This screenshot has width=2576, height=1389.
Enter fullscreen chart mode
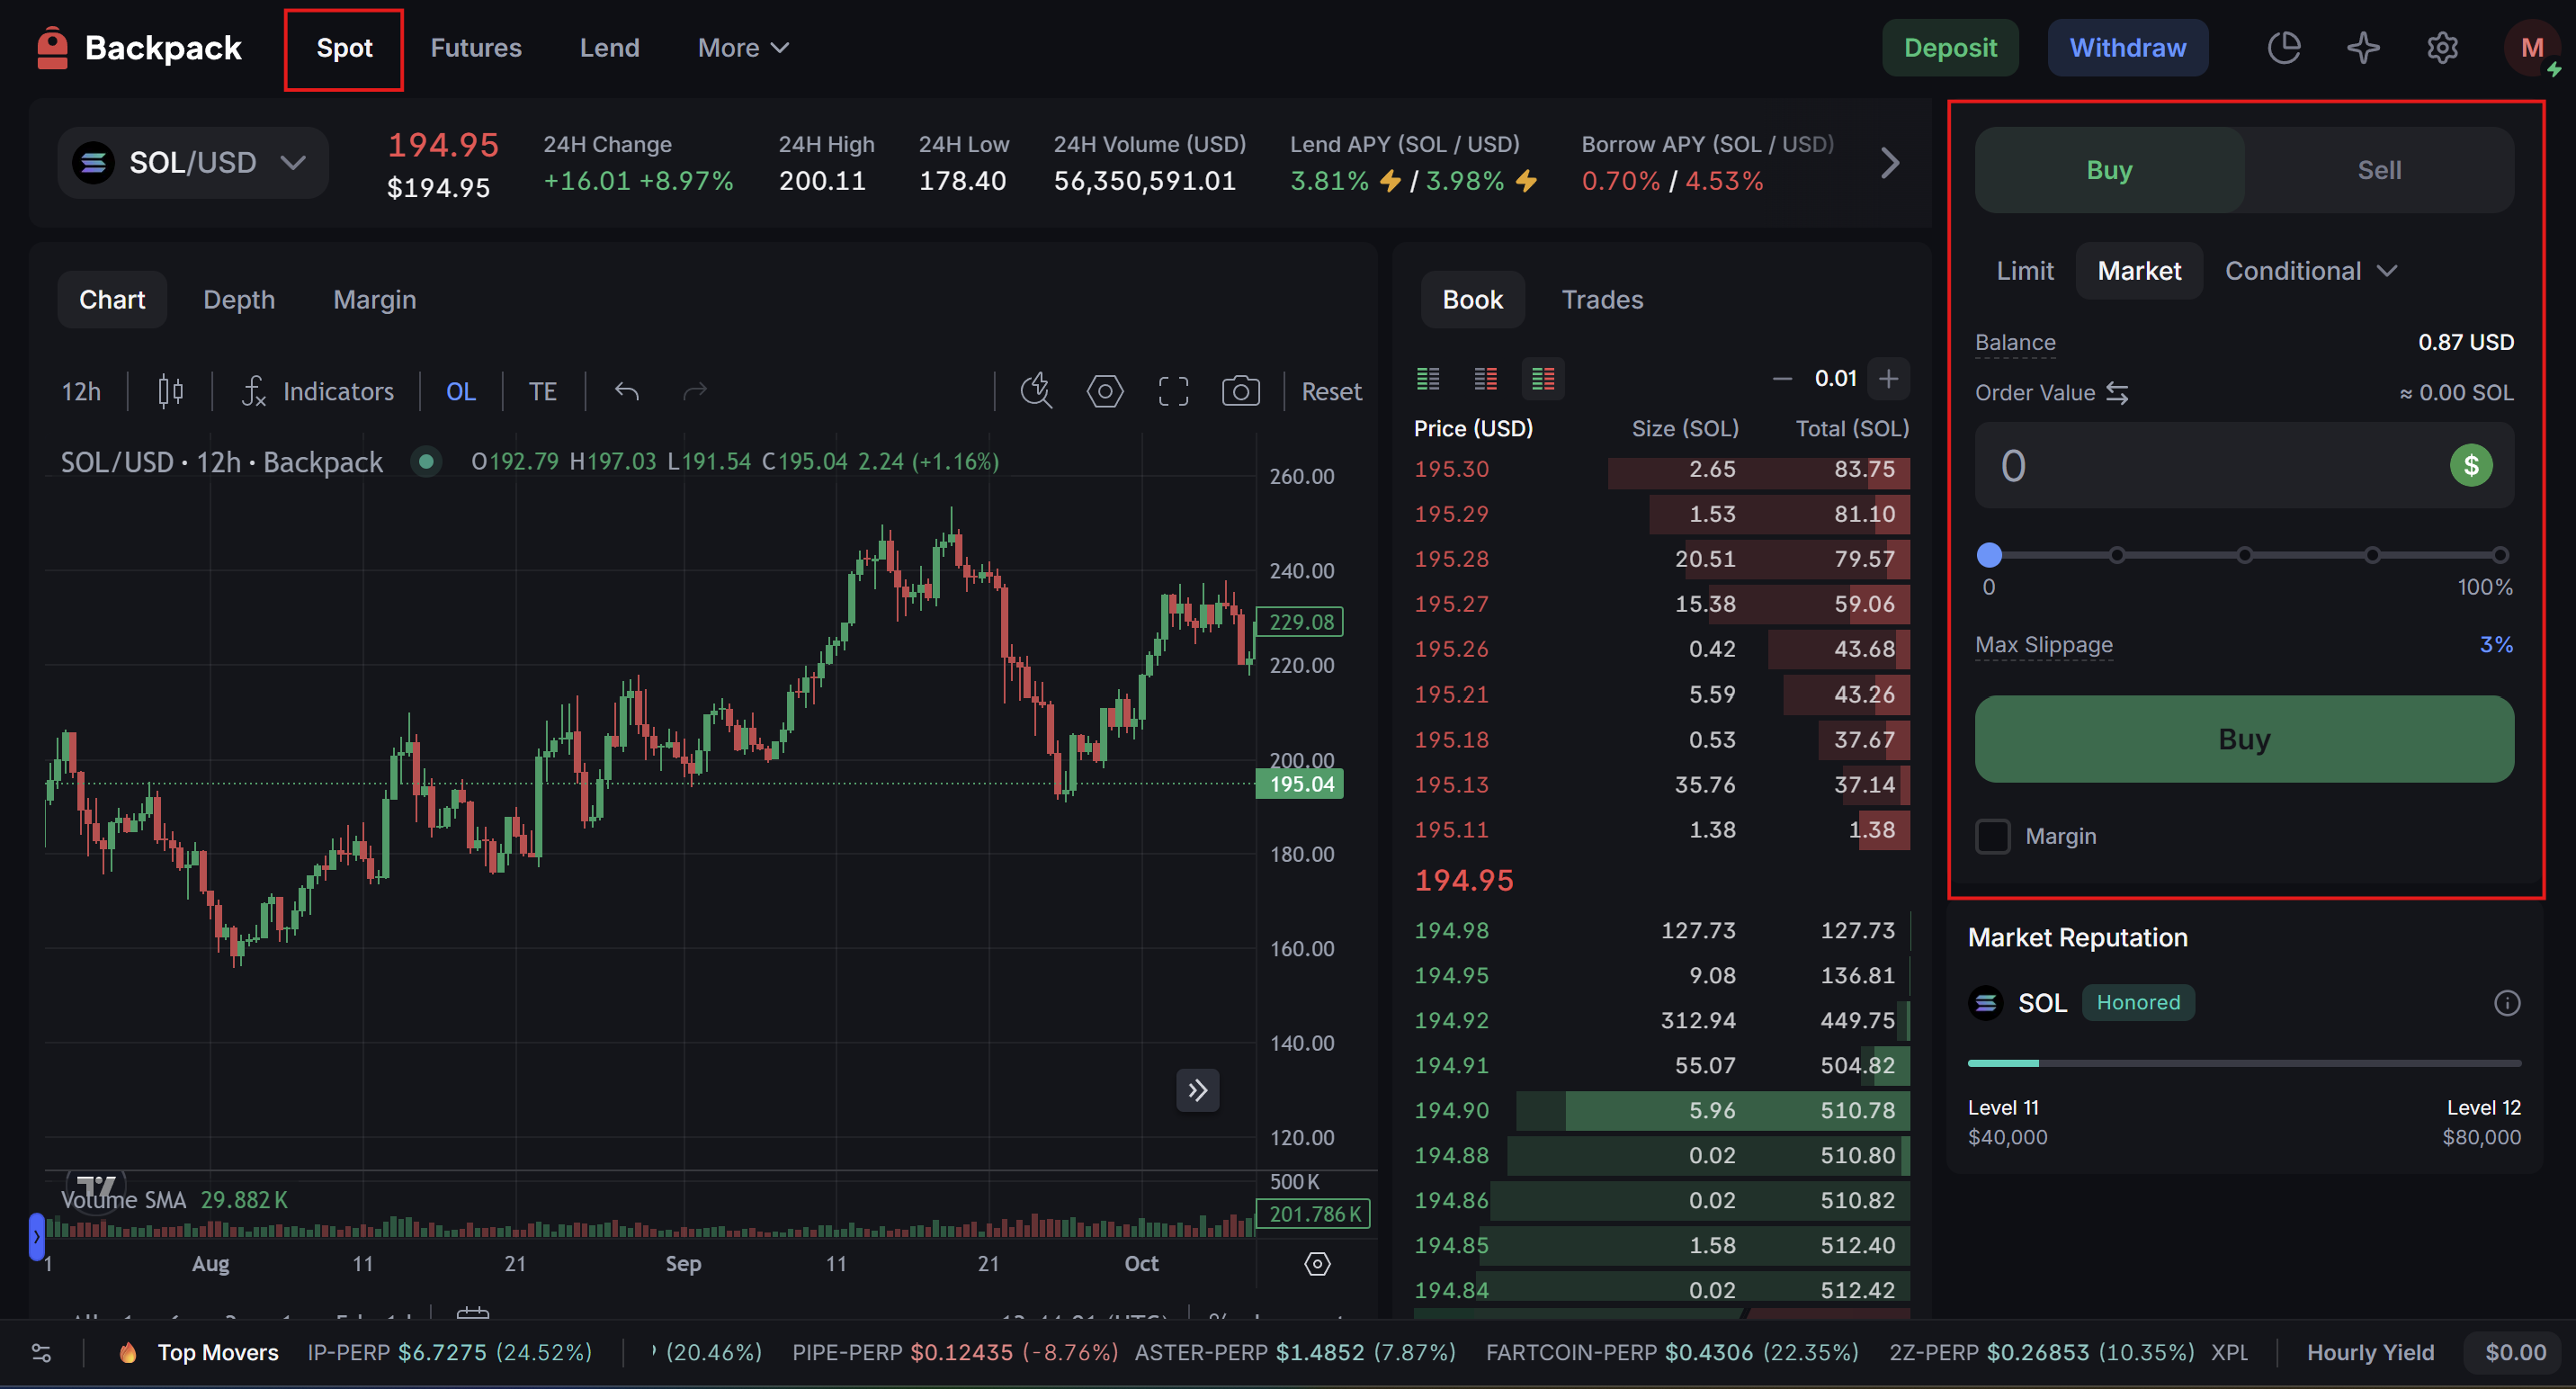(1173, 391)
